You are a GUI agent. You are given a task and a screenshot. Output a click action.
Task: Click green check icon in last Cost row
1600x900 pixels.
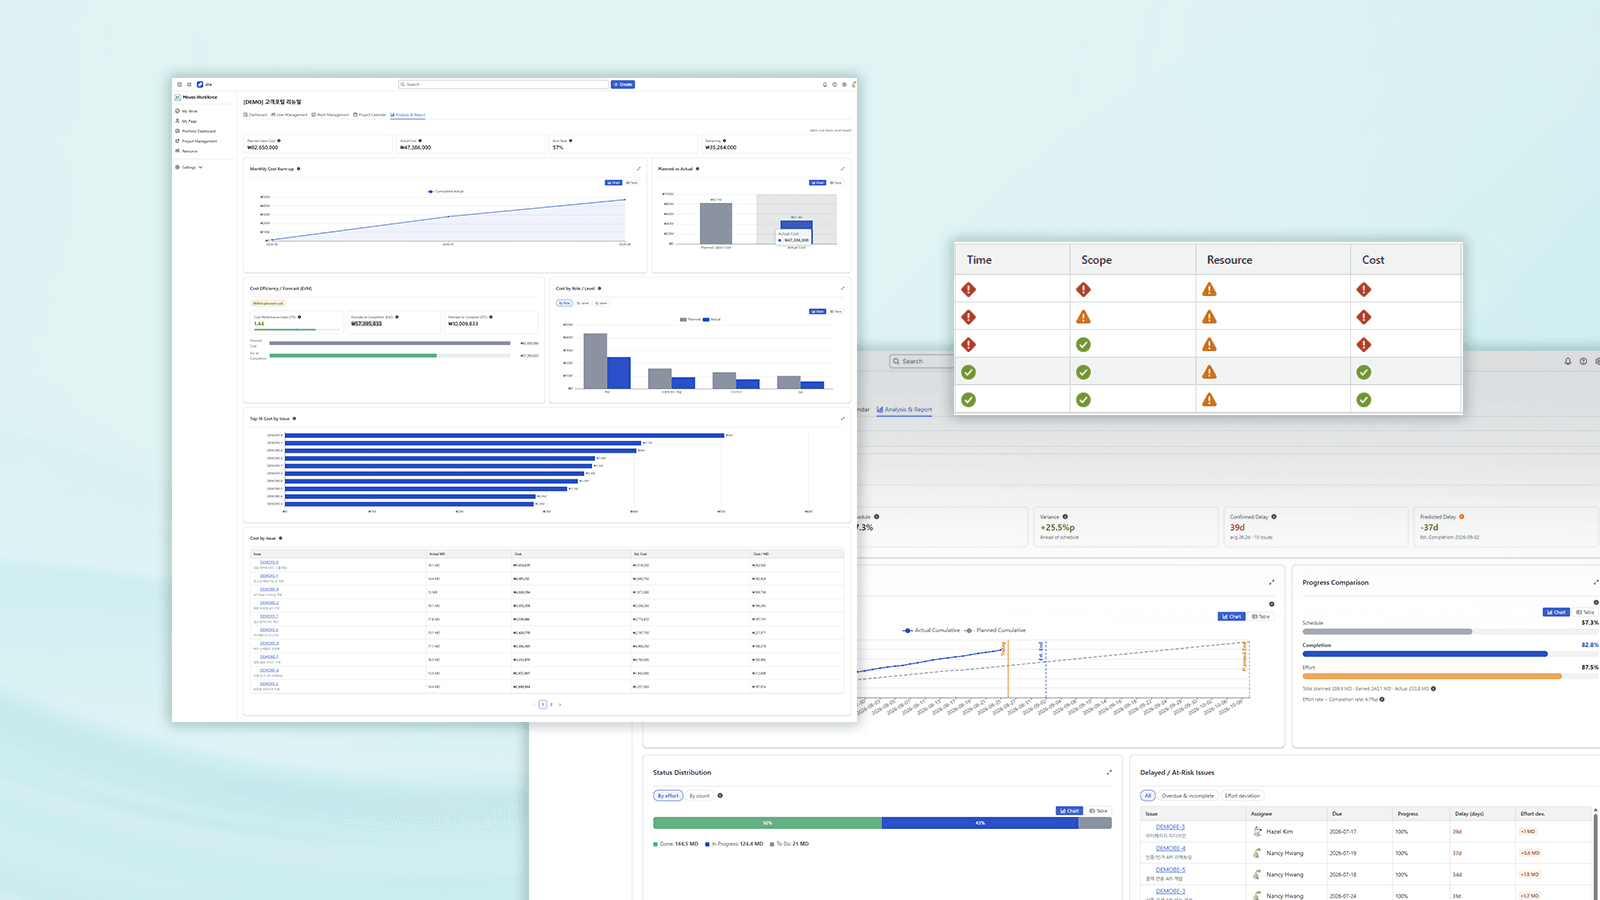(1364, 399)
